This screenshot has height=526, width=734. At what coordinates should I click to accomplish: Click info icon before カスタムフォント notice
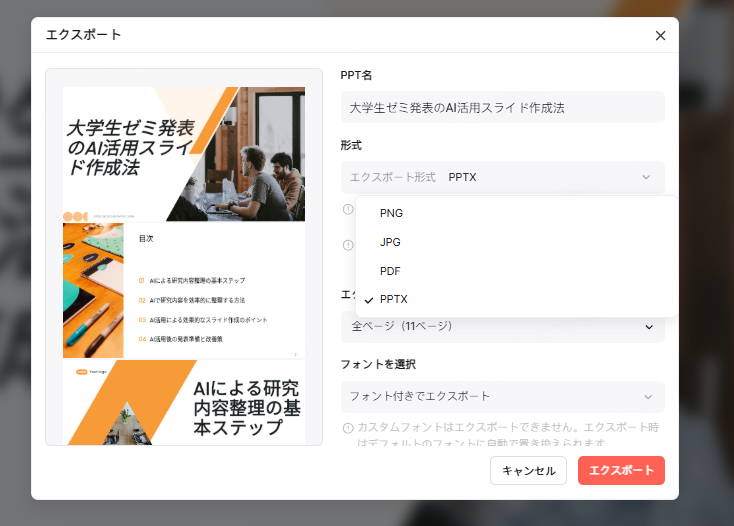pos(348,428)
